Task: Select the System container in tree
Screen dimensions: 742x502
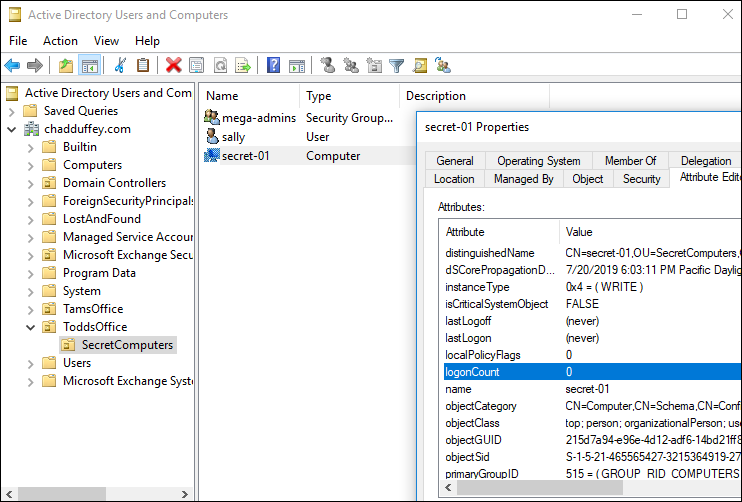Action: click(x=81, y=291)
